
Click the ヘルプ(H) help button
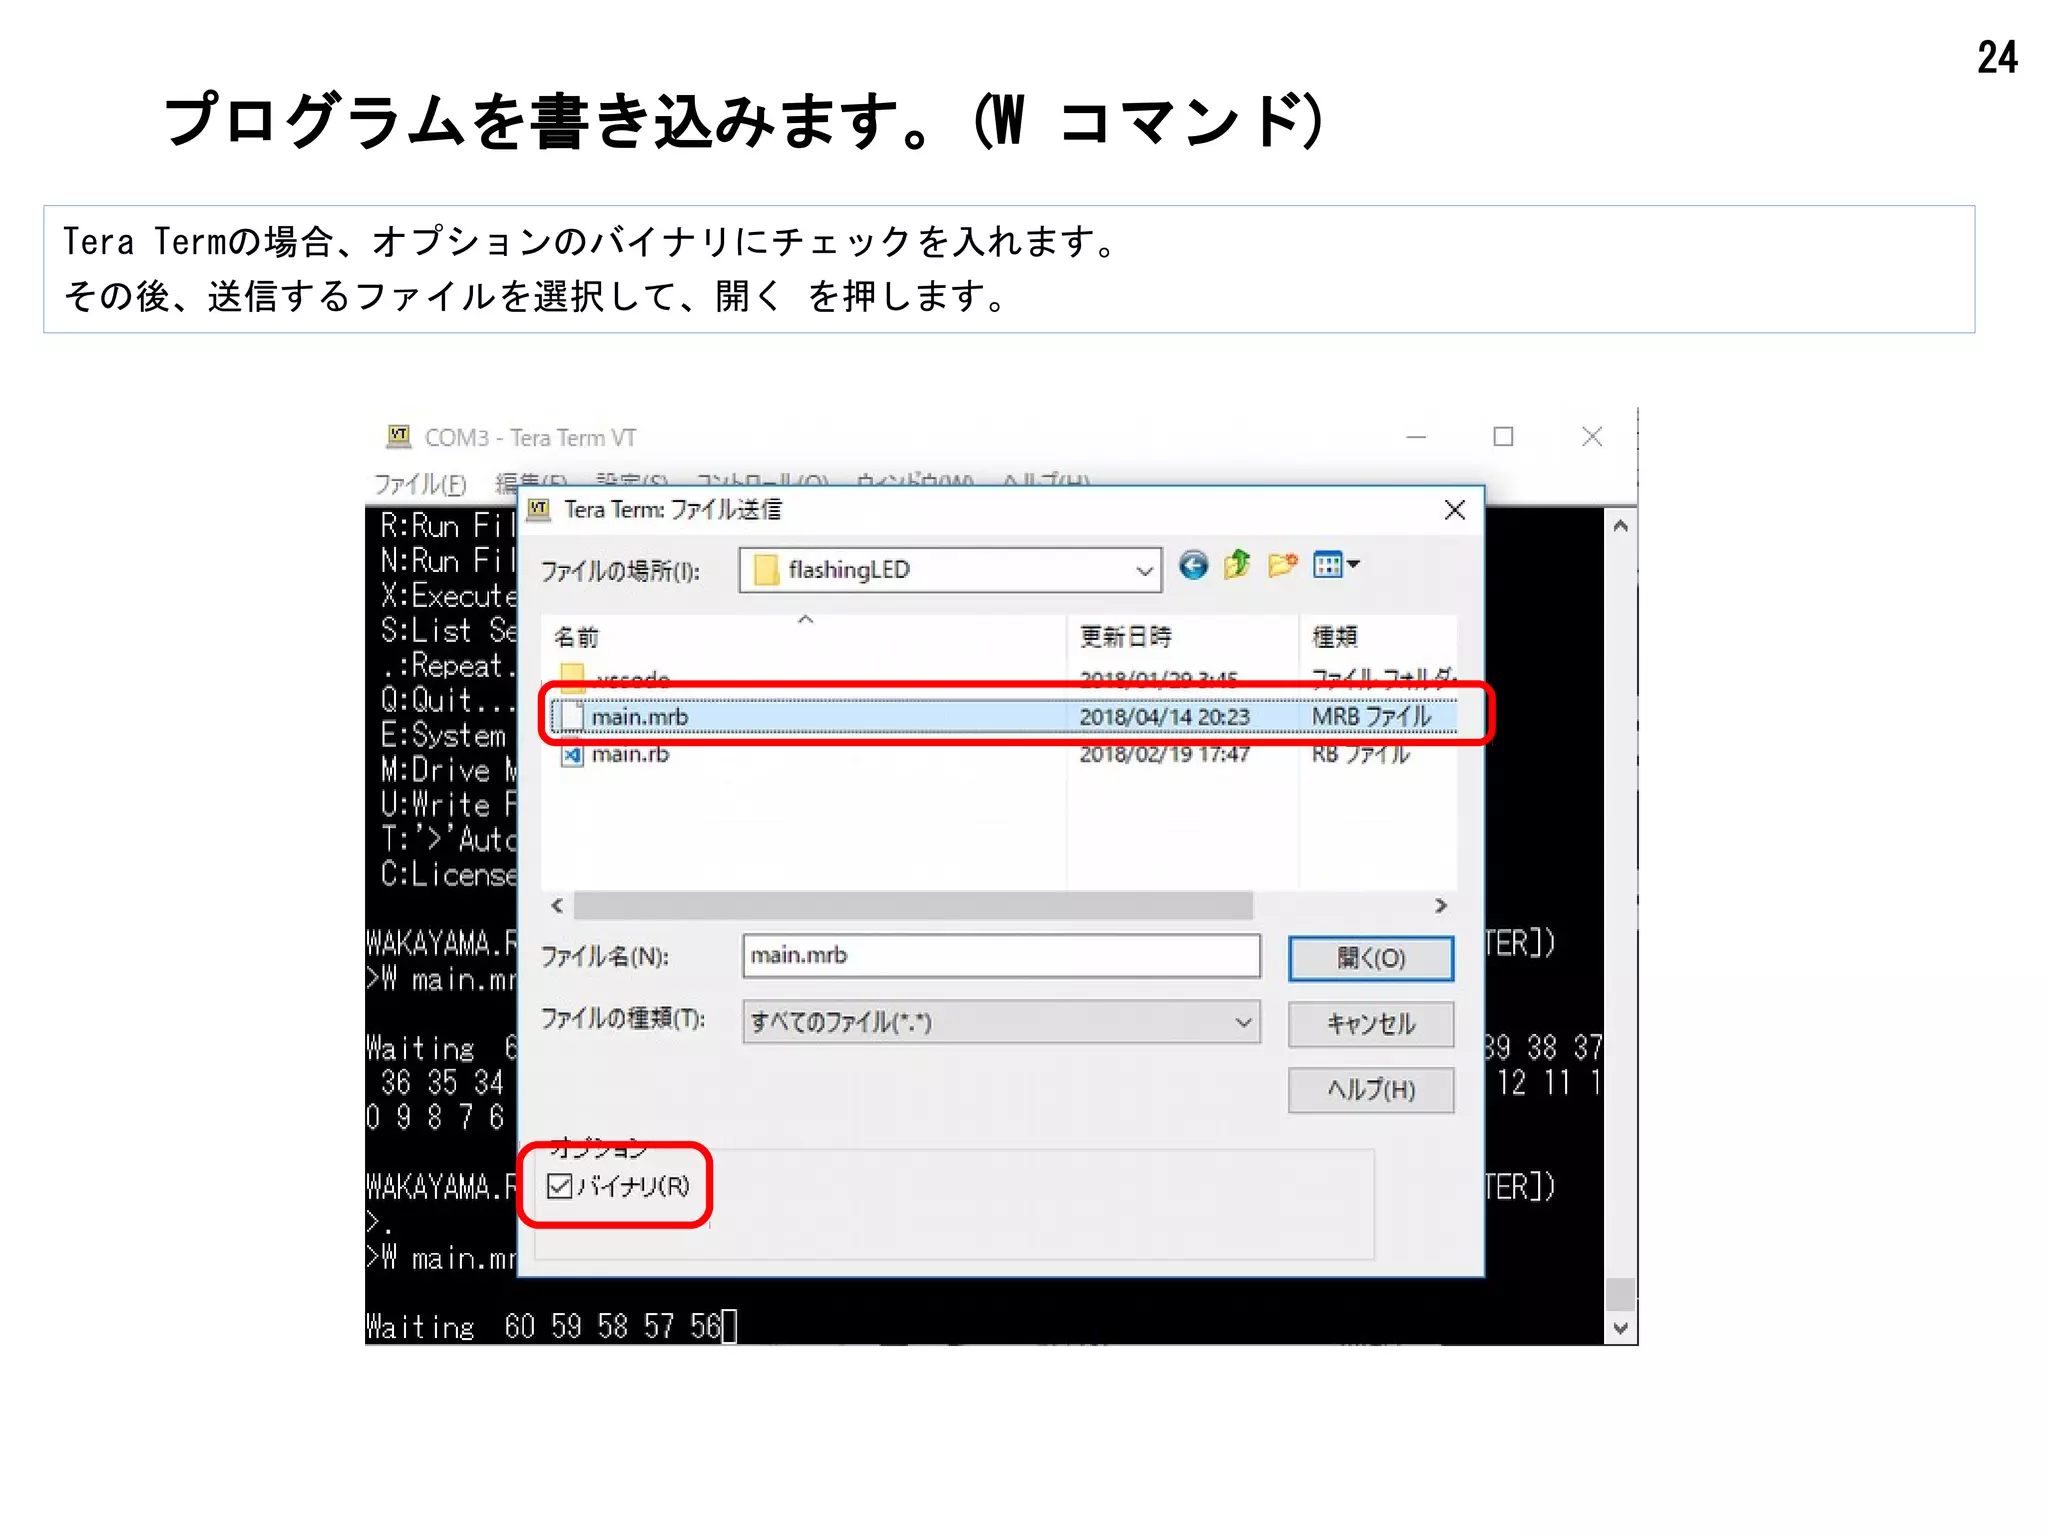click(1371, 1090)
